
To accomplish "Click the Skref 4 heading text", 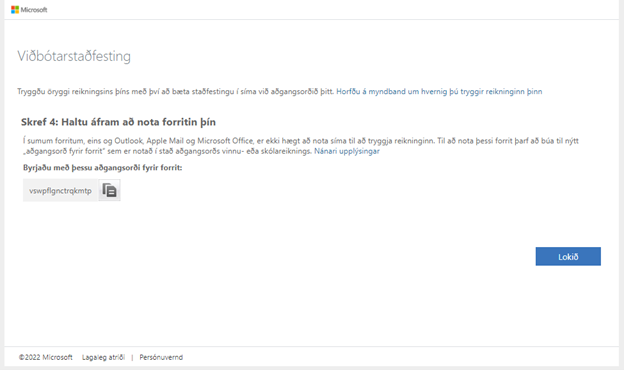I will 118,122.
